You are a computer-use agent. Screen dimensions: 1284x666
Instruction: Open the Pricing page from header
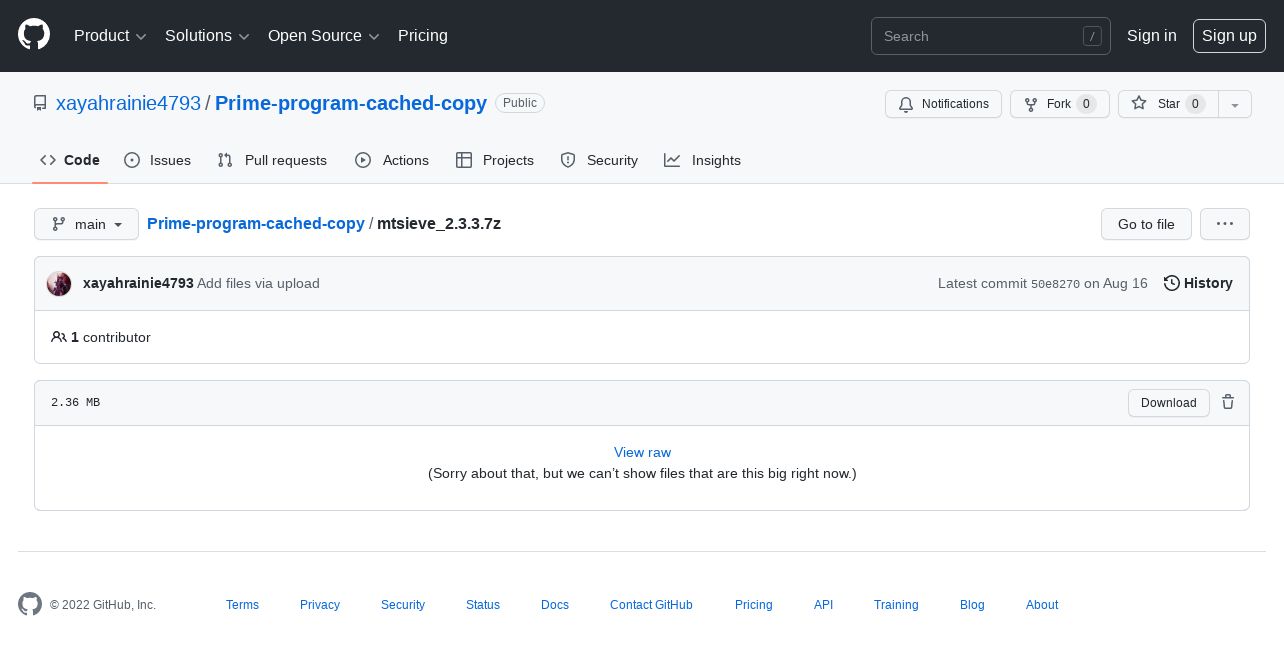pyautogui.click(x=423, y=35)
